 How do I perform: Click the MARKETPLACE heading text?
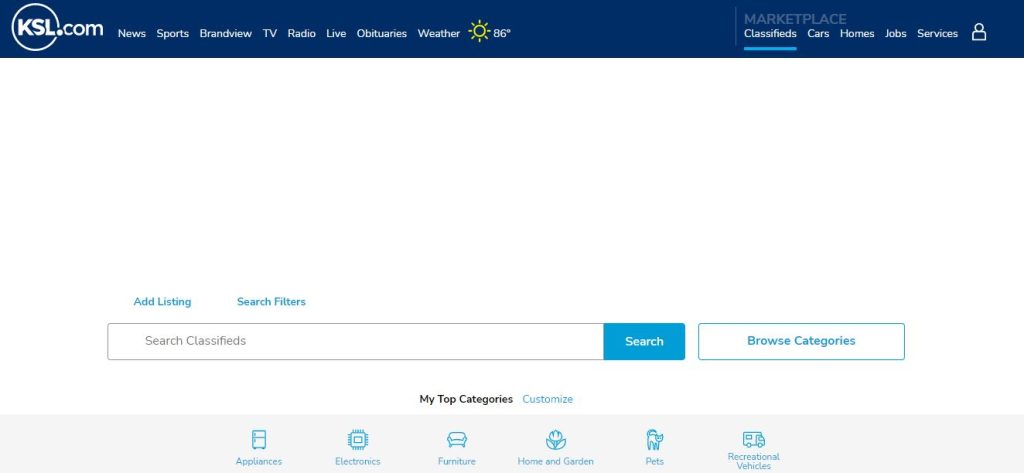click(x=795, y=19)
